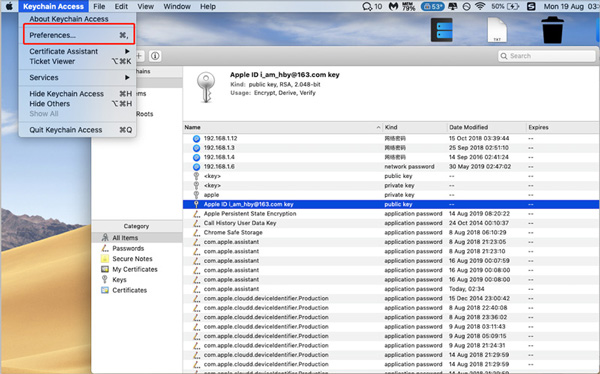Viewport: 600px width, 374px height.
Task: Open the Trash icon on the desktop
Action: 553,30
